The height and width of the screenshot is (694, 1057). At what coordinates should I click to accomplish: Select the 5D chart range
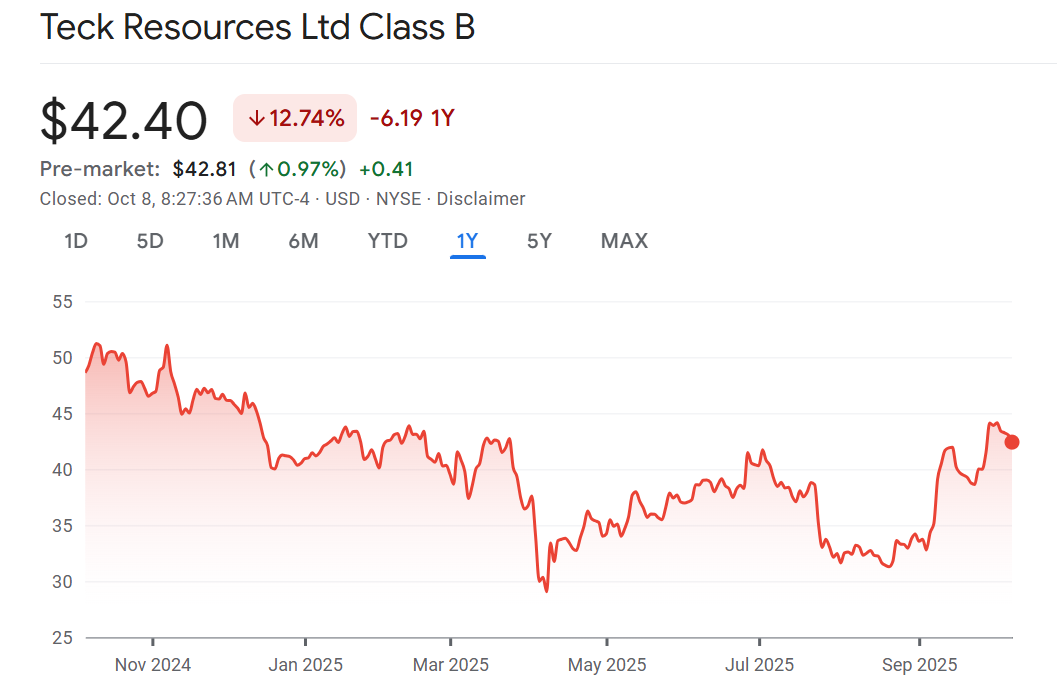pos(150,241)
